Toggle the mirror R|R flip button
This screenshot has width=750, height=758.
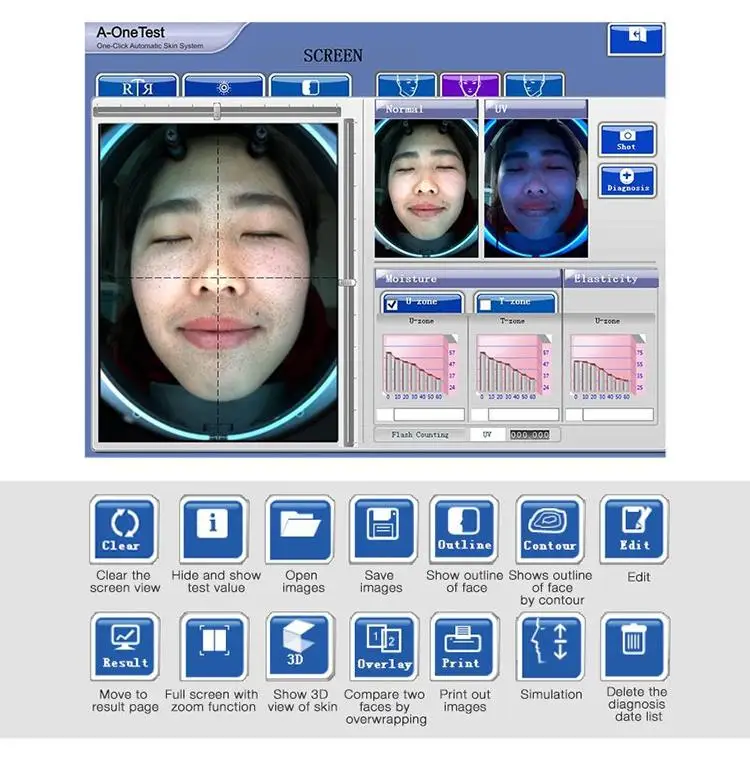137,86
